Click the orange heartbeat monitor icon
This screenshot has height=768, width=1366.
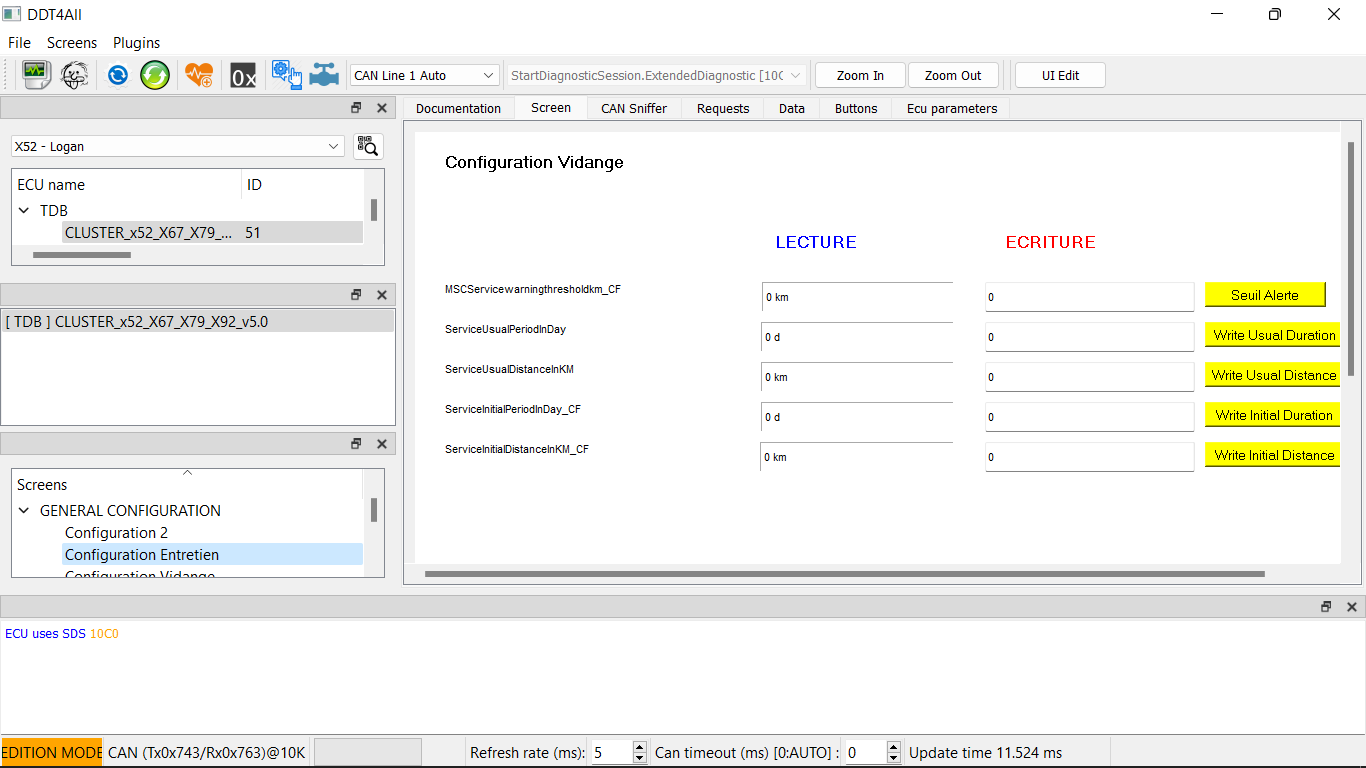click(x=198, y=74)
